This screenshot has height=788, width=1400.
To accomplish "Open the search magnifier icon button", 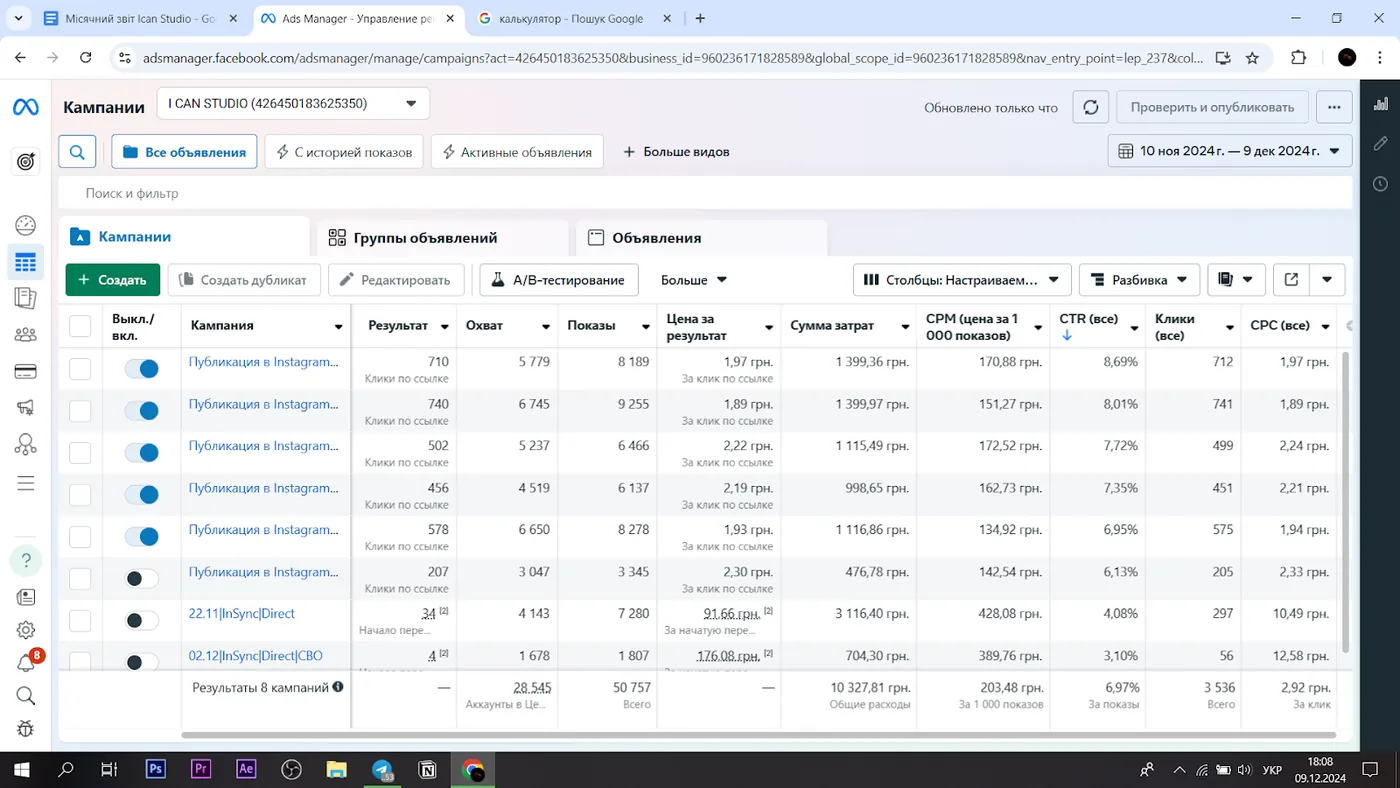I will (77, 152).
